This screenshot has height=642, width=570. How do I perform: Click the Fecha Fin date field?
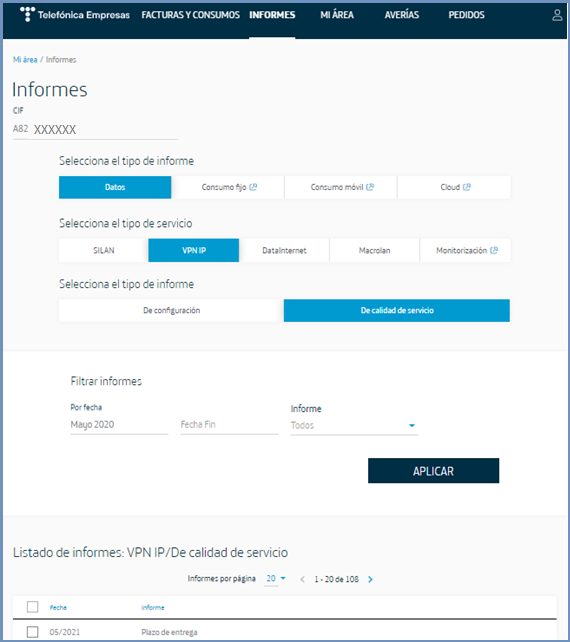tap(229, 425)
